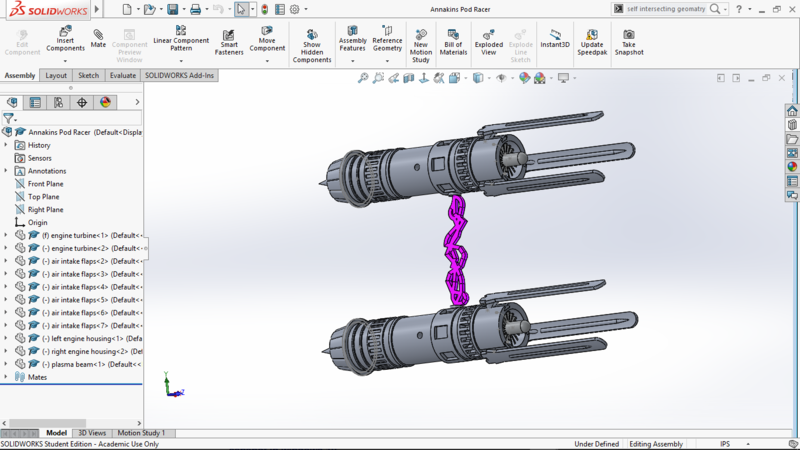Expand left engine housing<1> component
The image size is (800, 450).
pyautogui.click(x=6, y=338)
